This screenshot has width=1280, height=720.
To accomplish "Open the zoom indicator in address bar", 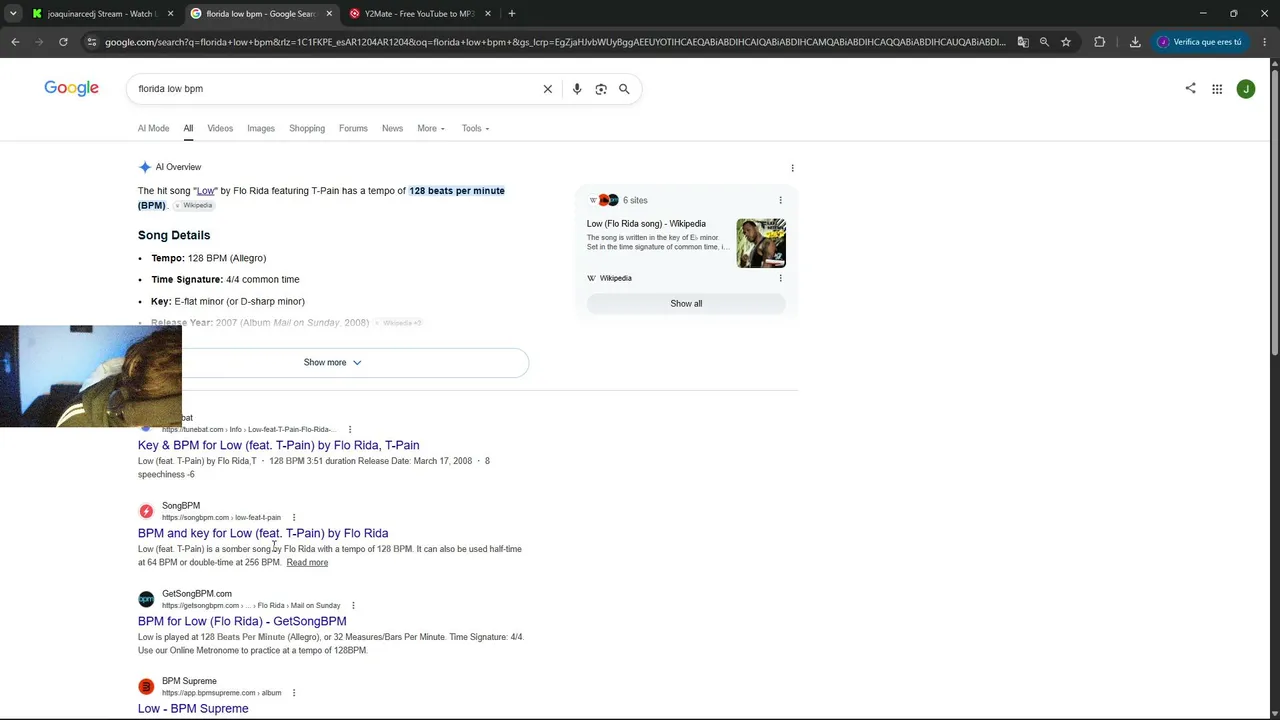I will (1044, 42).
